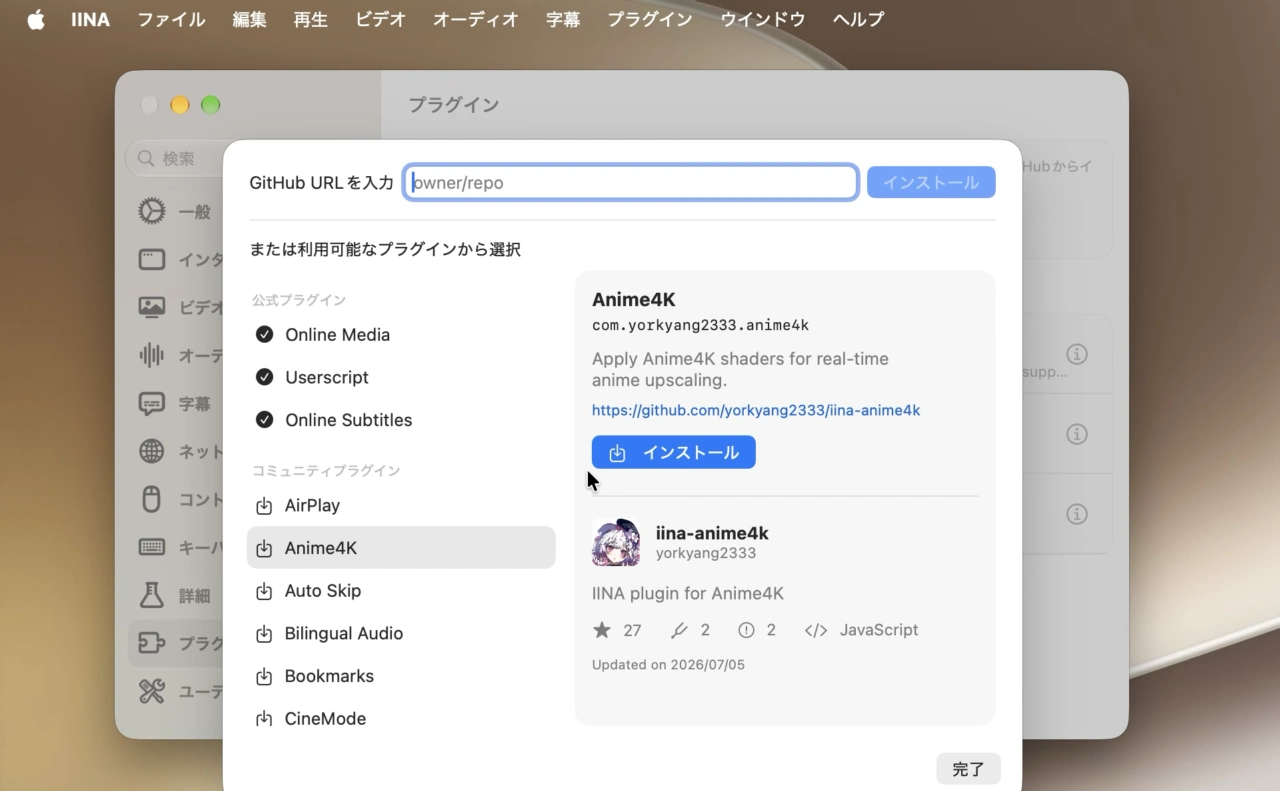Open the オーディオ menu
The width and height of the screenshot is (1280, 791).
click(476, 19)
